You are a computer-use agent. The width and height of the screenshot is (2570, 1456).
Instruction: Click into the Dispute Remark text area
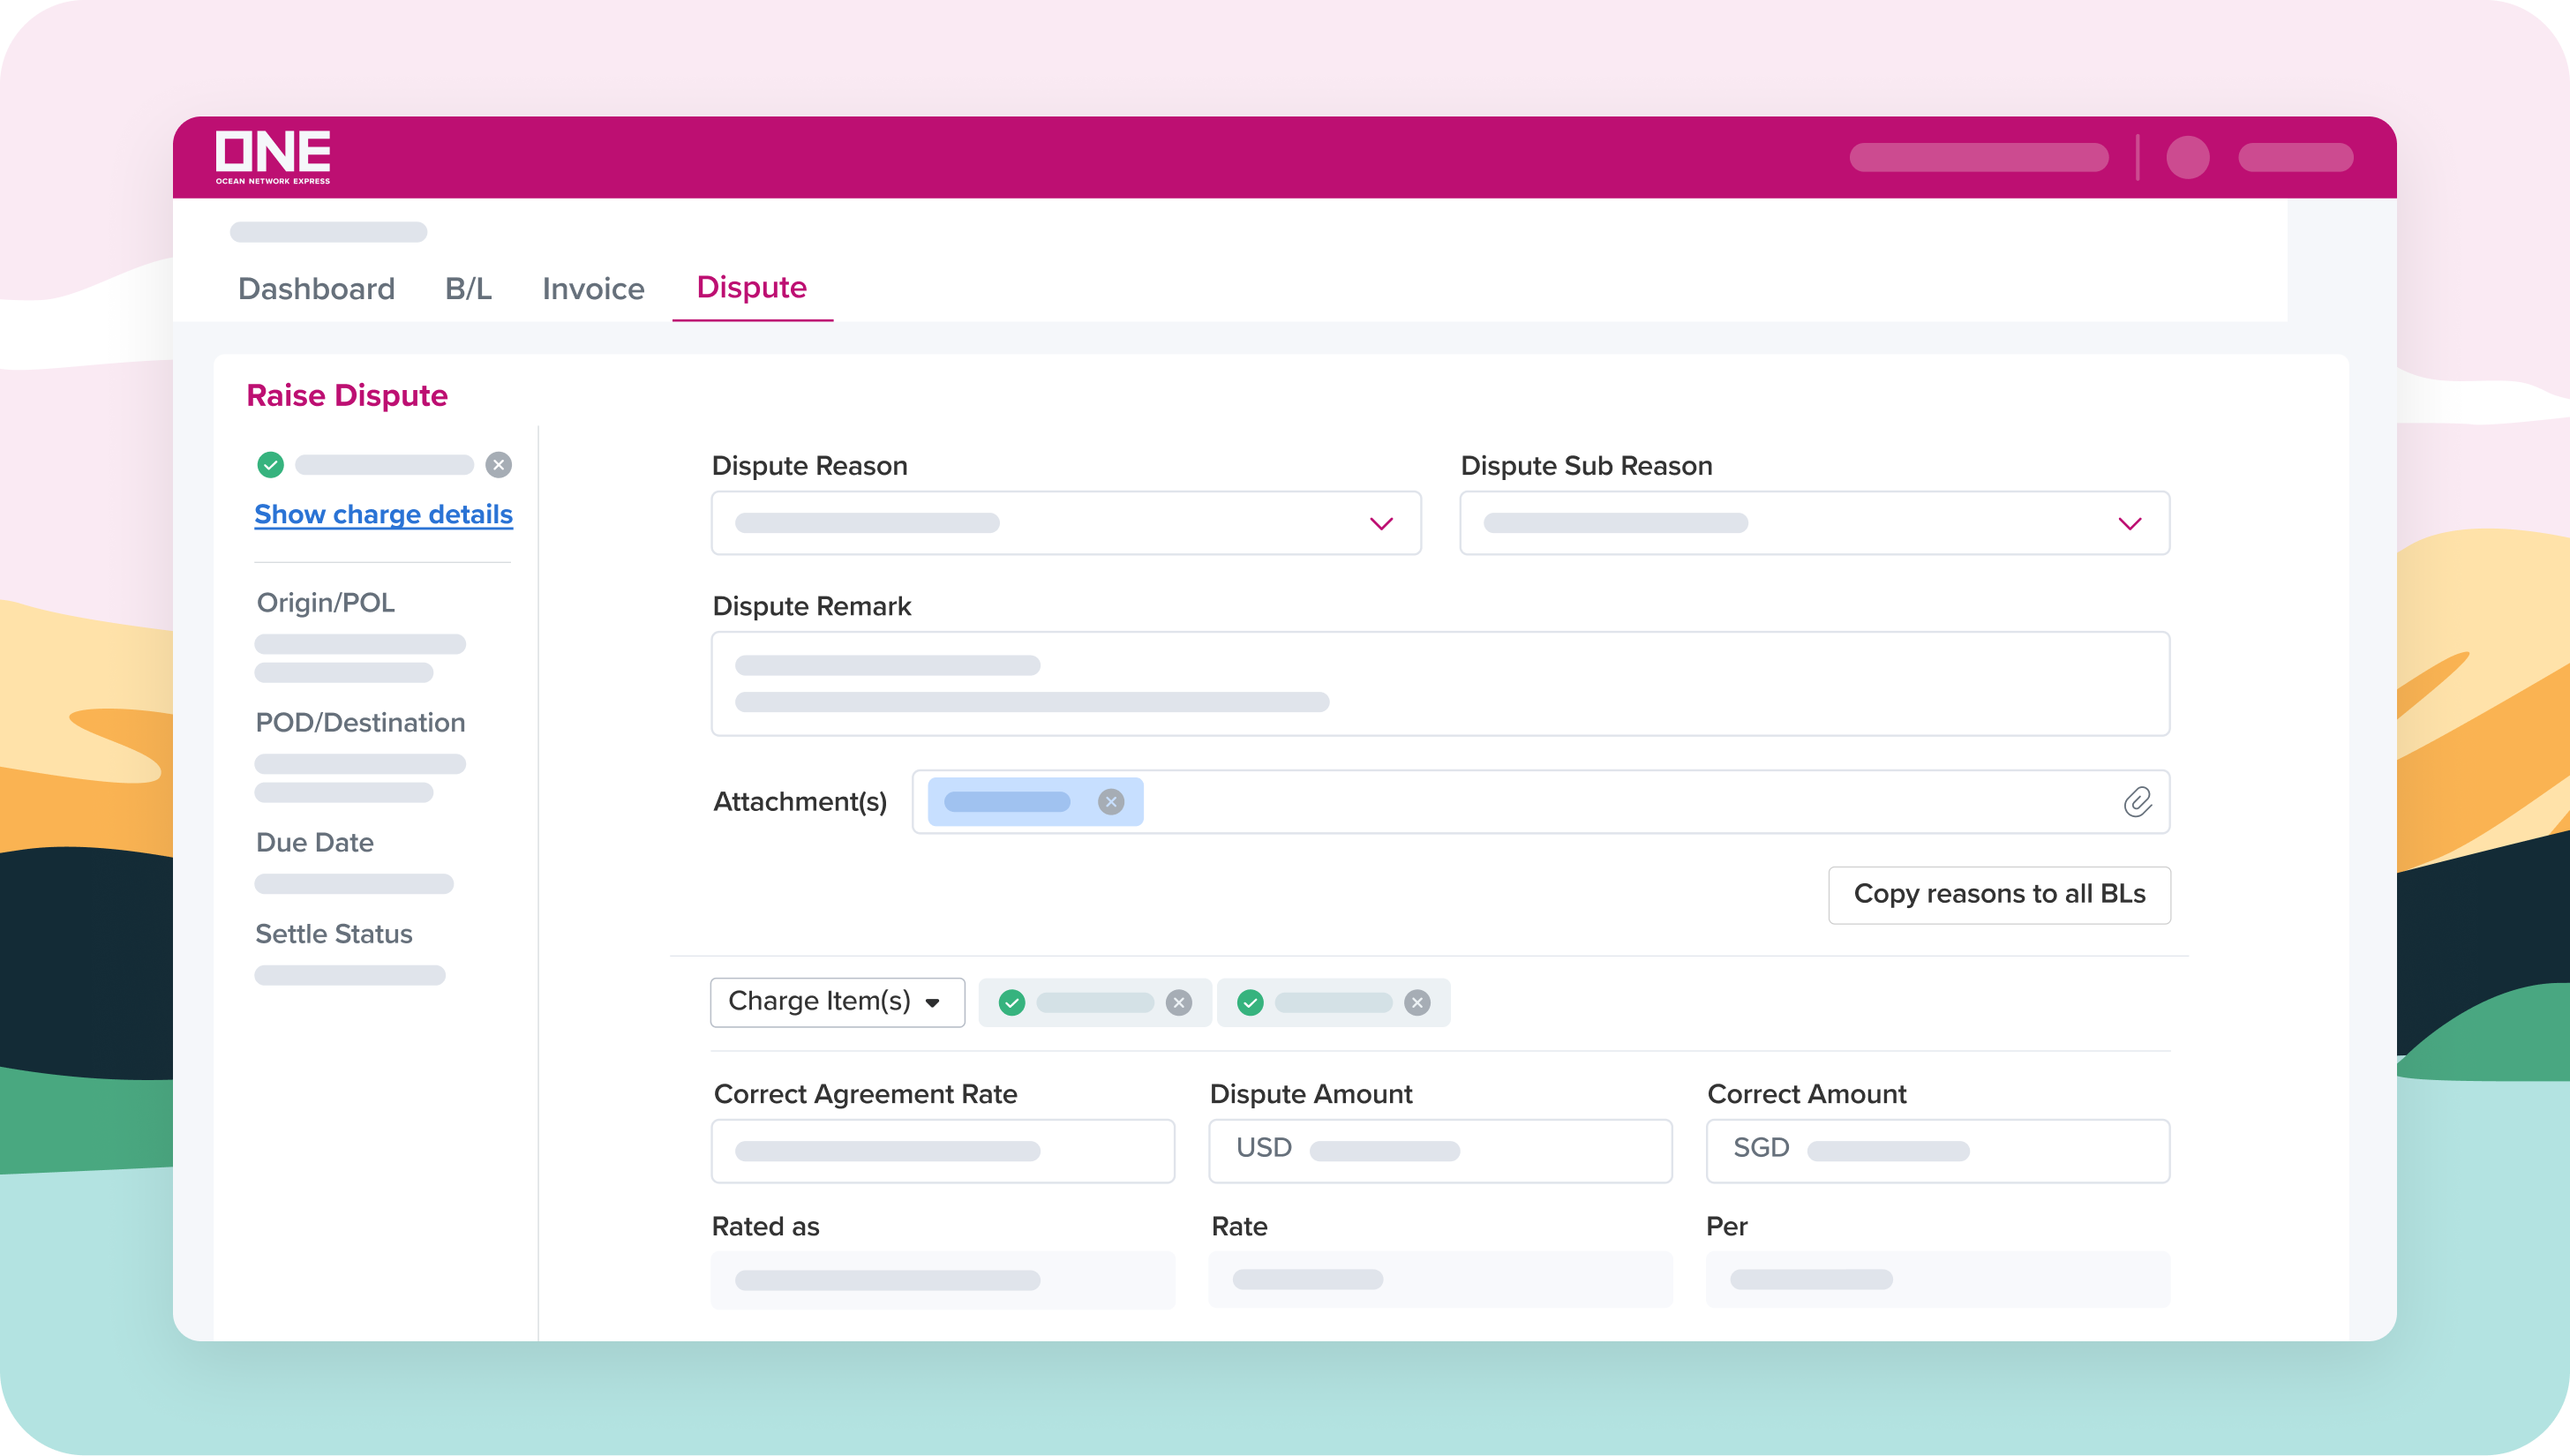pyautogui.click(x=1439, y=683)
